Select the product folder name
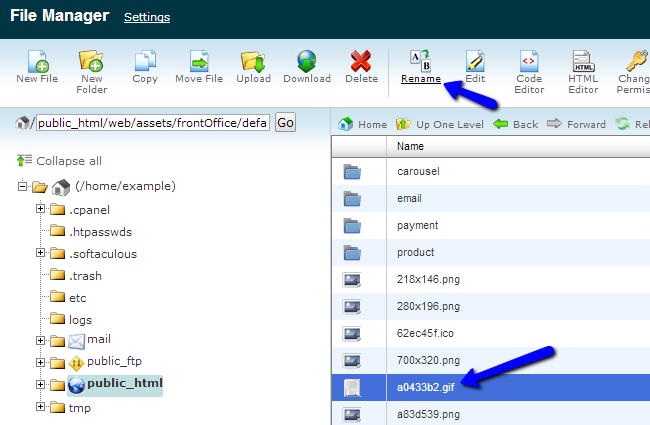Screen dimensions: 650x425 [x=415, y=252]
